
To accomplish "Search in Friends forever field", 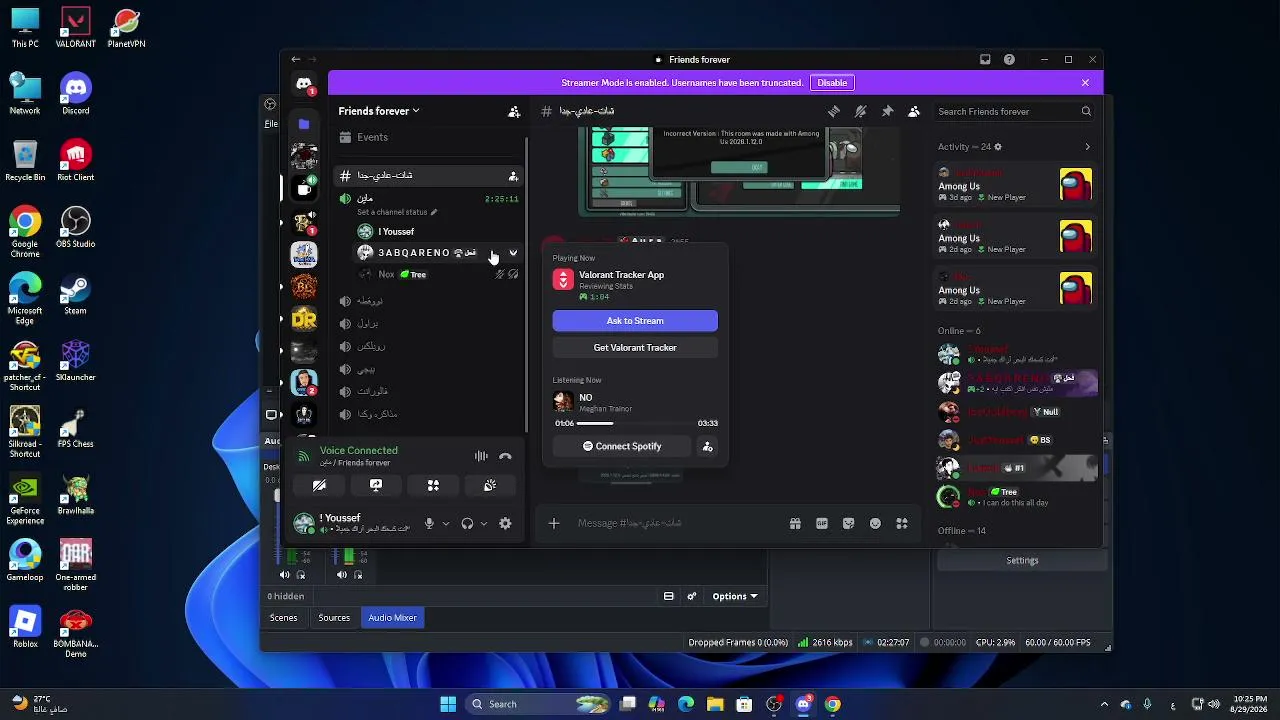I will coord(1014,111).
